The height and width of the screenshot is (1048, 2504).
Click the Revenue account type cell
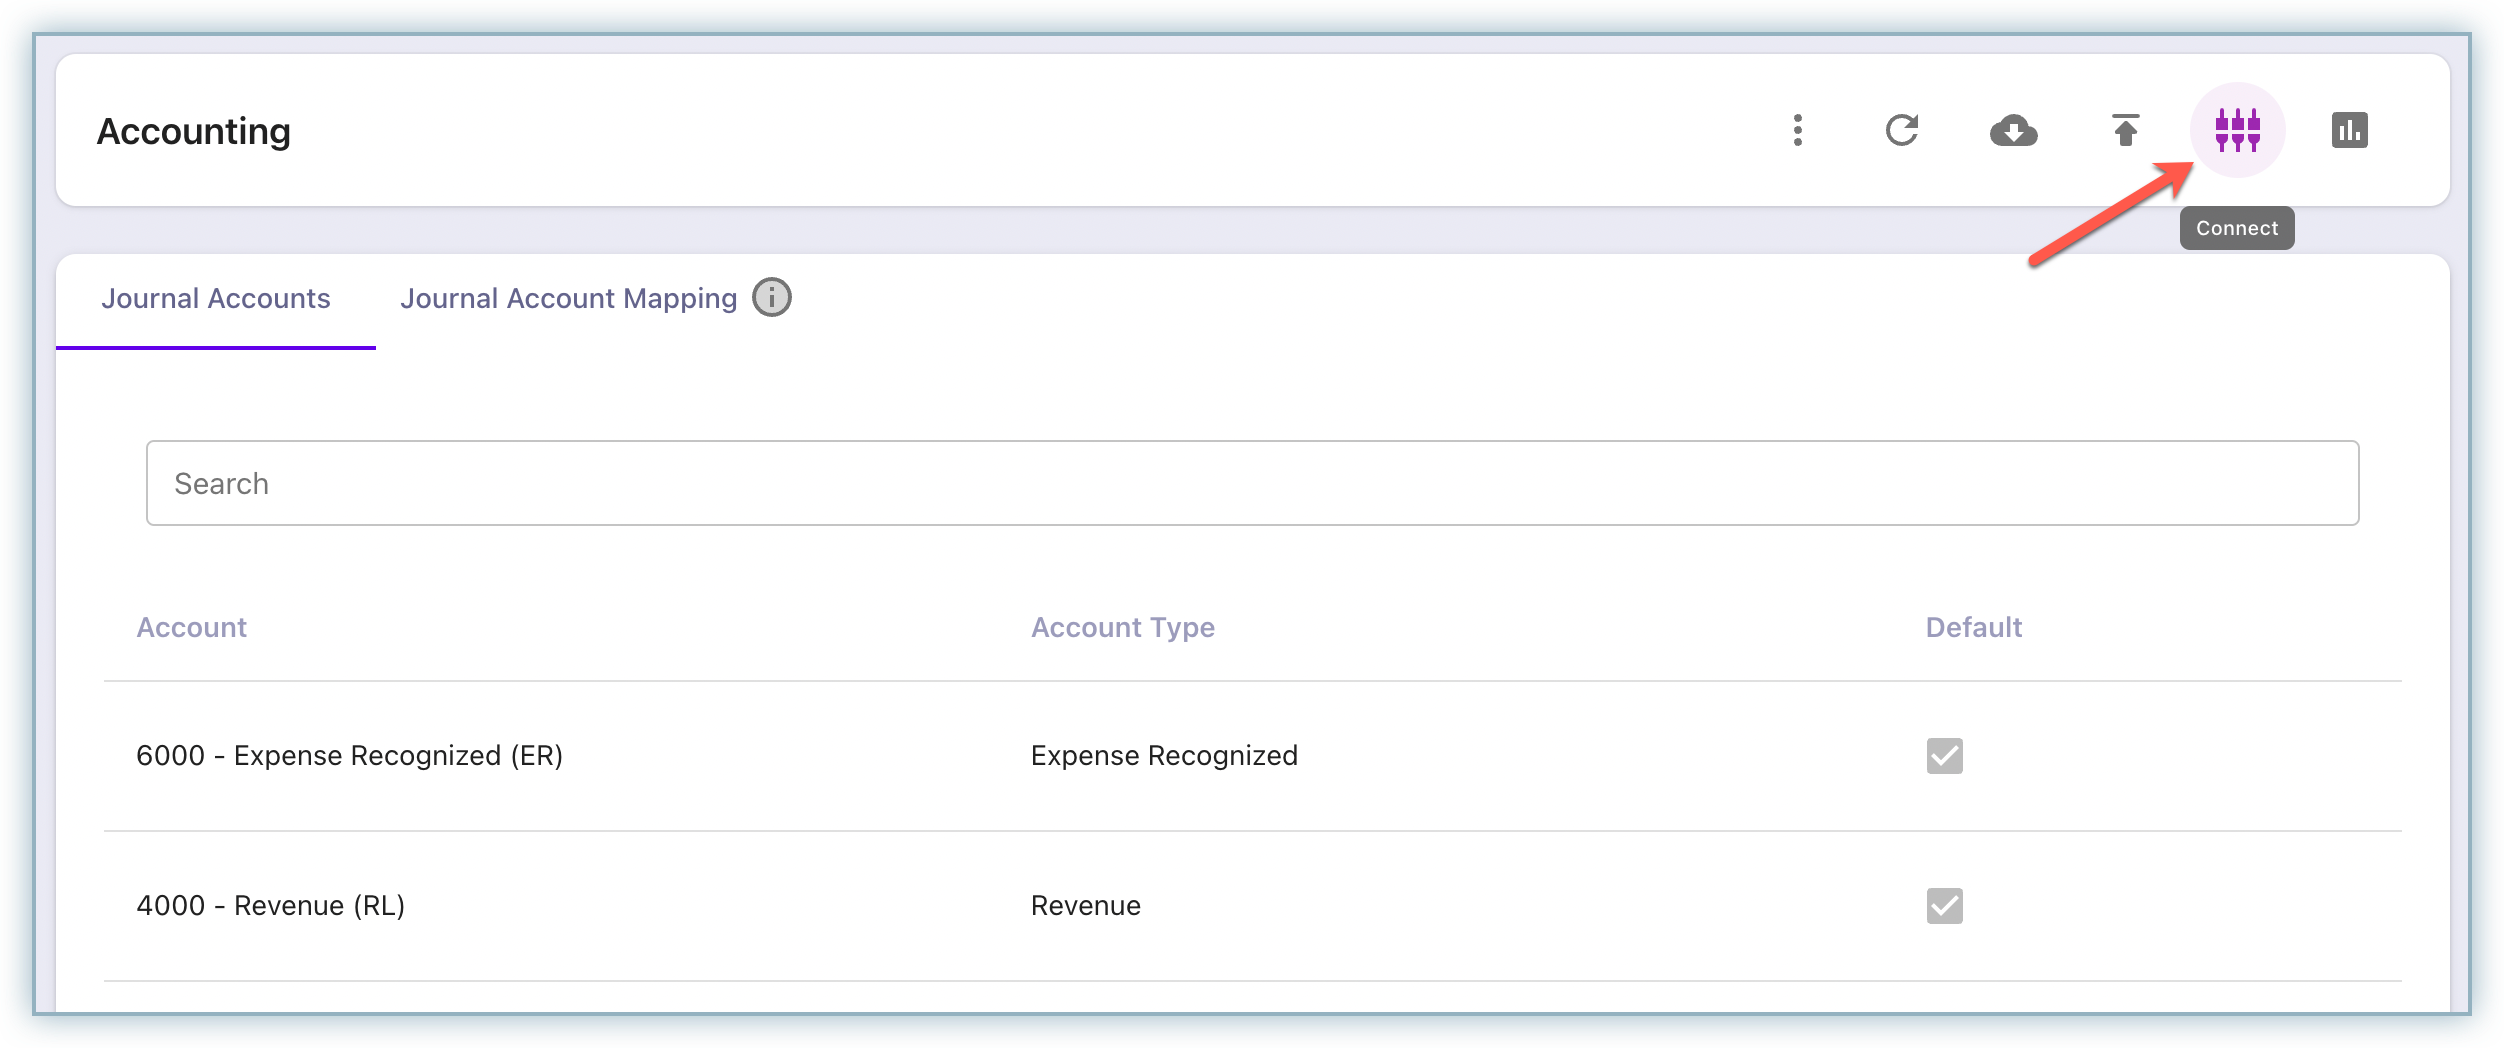tap(1085, 906)
